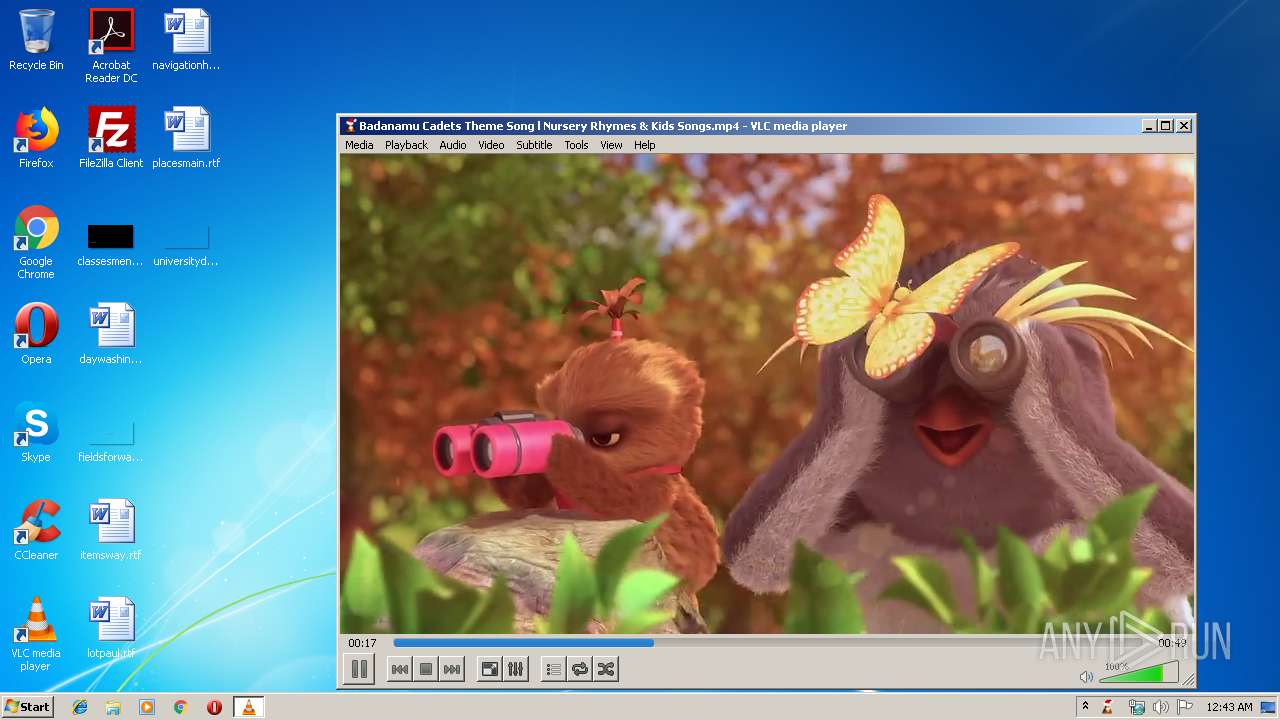Toggle the VLC playlist view
This screenshot has height=720, width=1280.
pos(554,669)
